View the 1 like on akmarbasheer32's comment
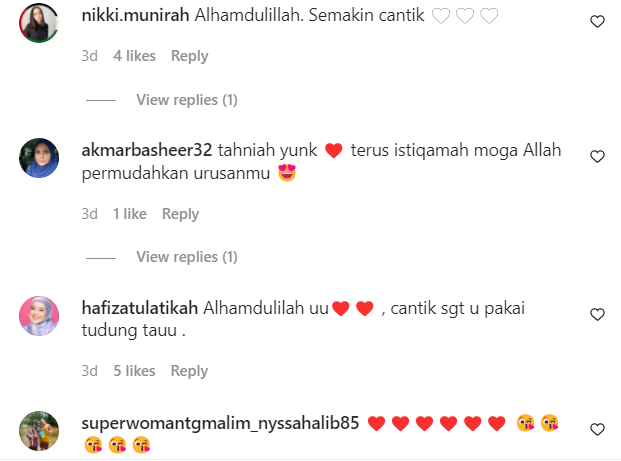Viewport: 621px width, 461px height. pos(130,214)
